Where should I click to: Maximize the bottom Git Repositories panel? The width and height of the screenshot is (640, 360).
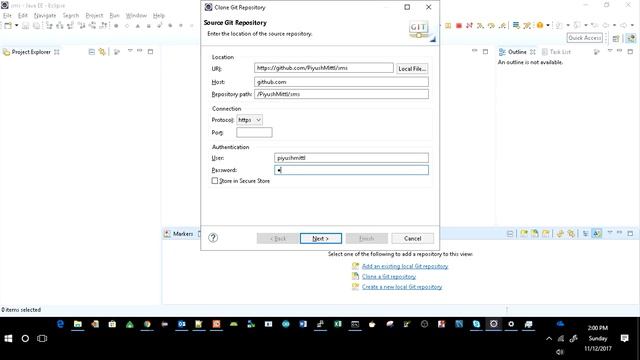[x=630, y=233]
